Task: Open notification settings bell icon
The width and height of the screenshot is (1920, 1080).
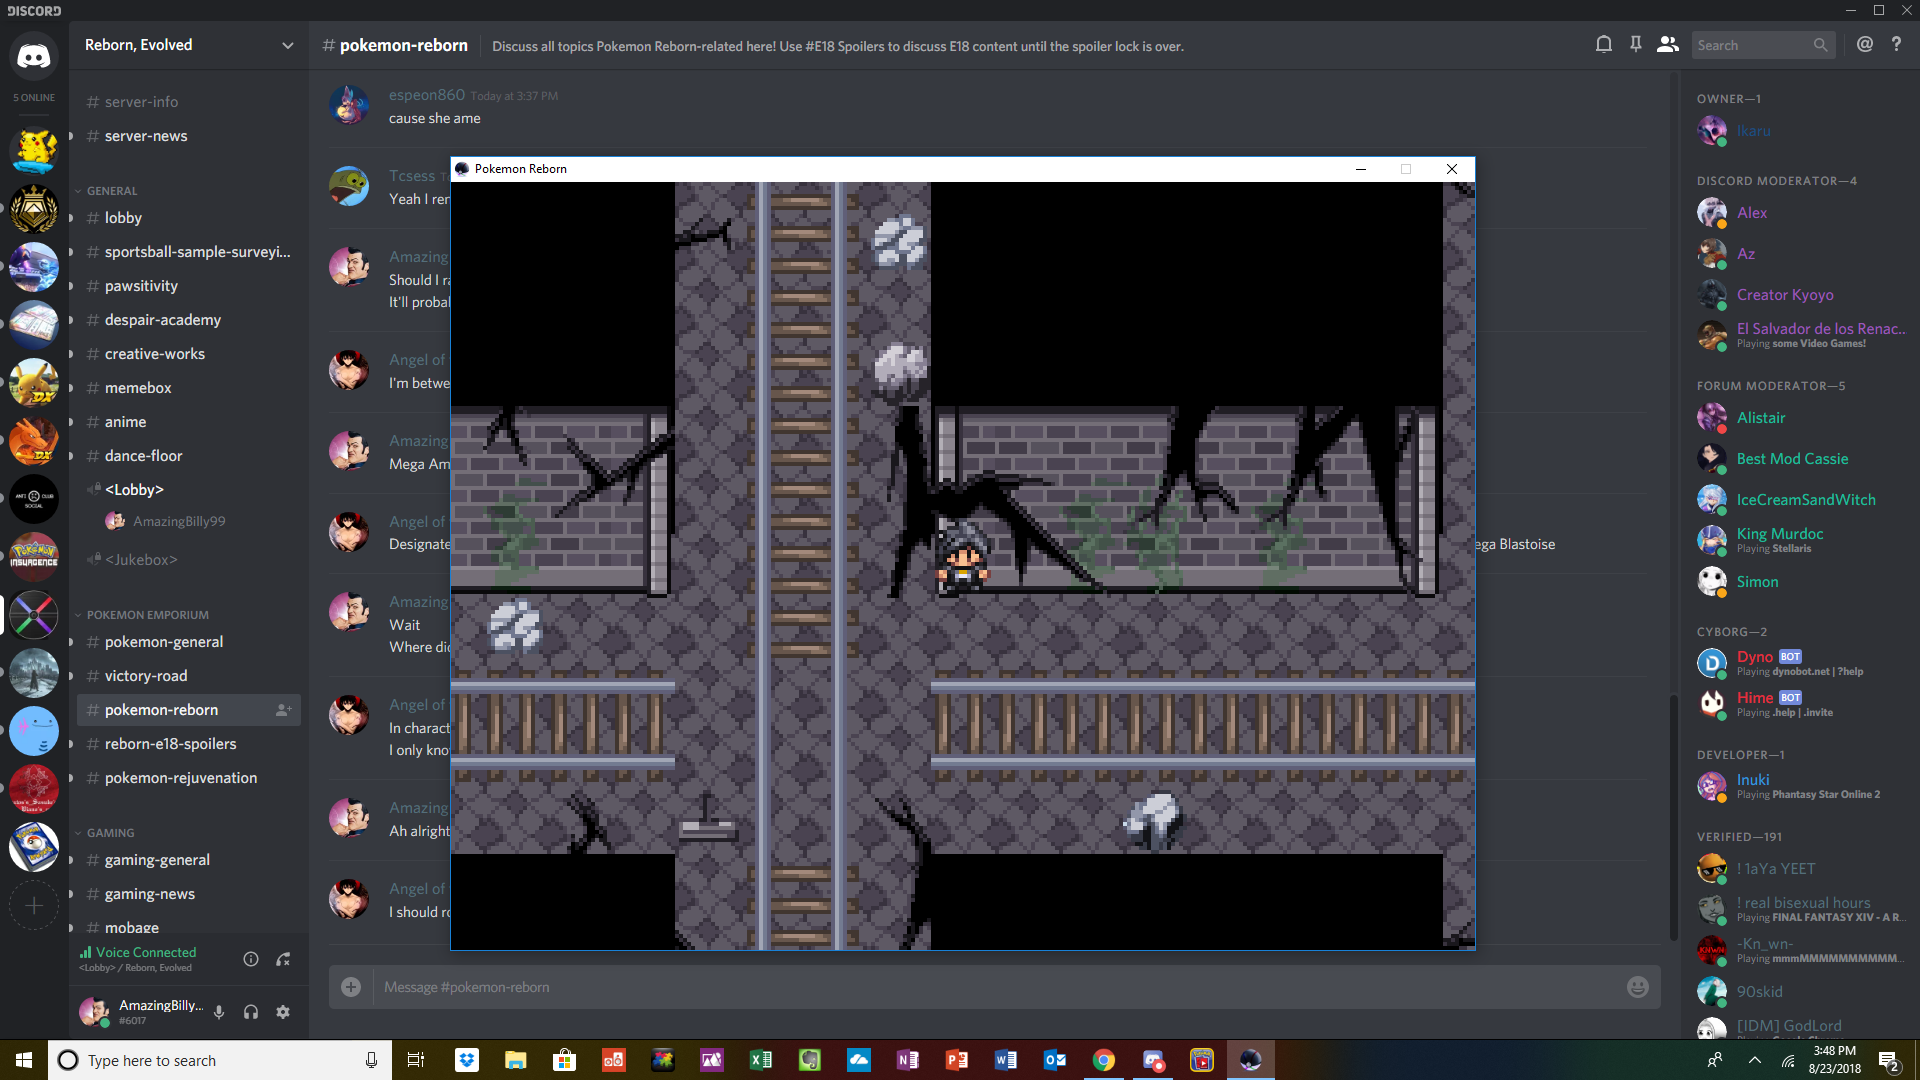Action: coord(1604,45)
